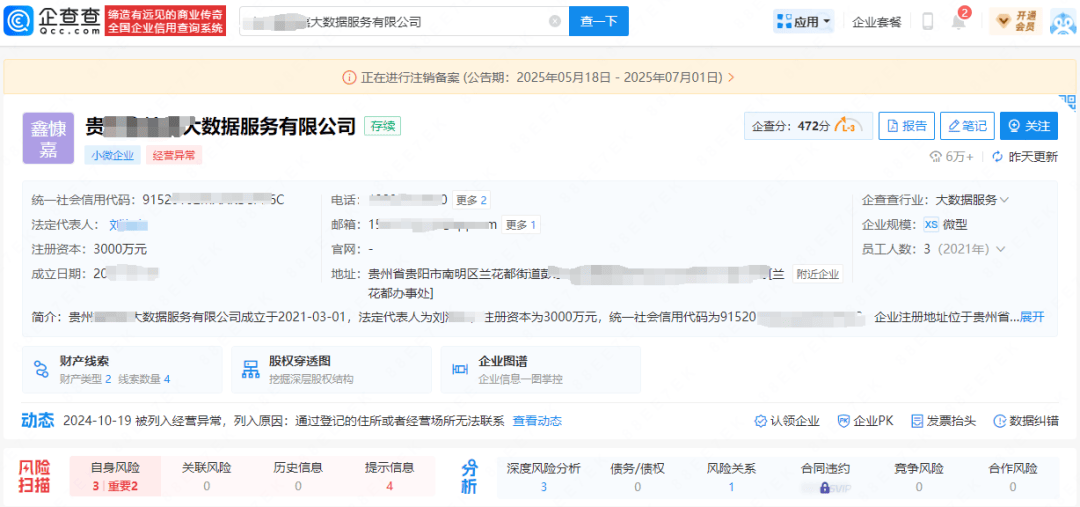The image size is (1080, 507).
Task: Open the mobile phone app icon
Action: [x=927, y=21]
